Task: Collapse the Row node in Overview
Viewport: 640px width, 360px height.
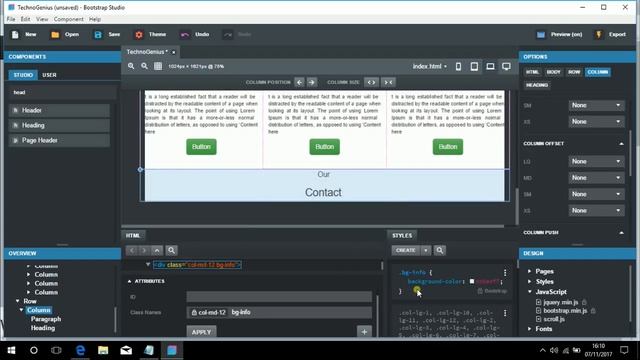Action: 18,301
